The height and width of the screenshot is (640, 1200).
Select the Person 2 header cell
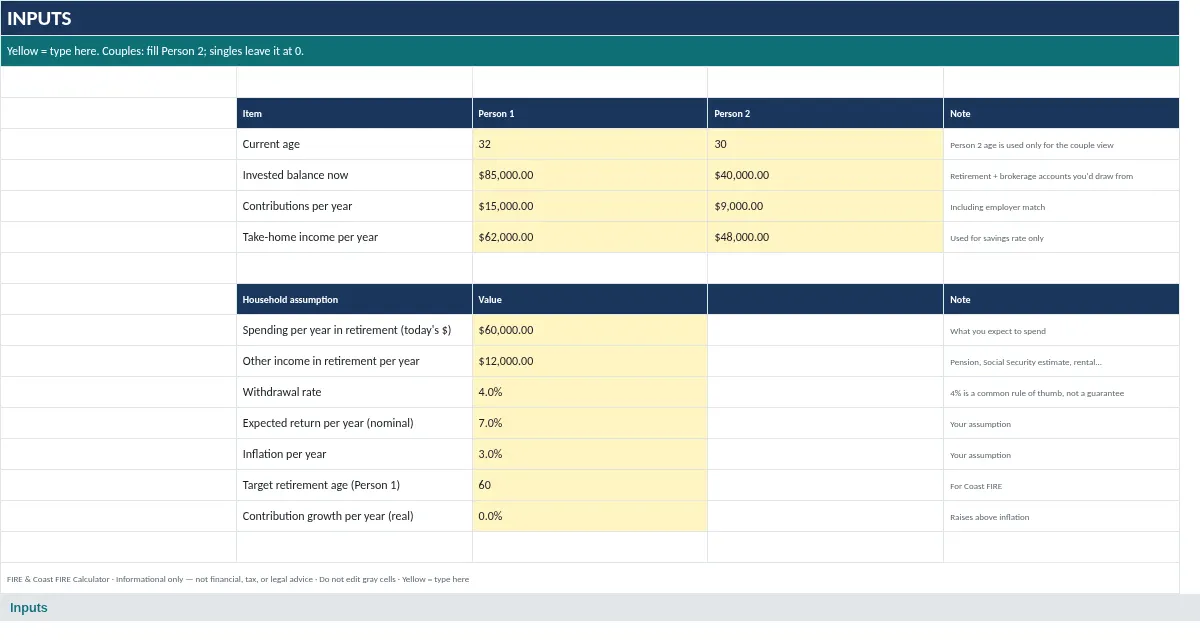coord(825,113)
